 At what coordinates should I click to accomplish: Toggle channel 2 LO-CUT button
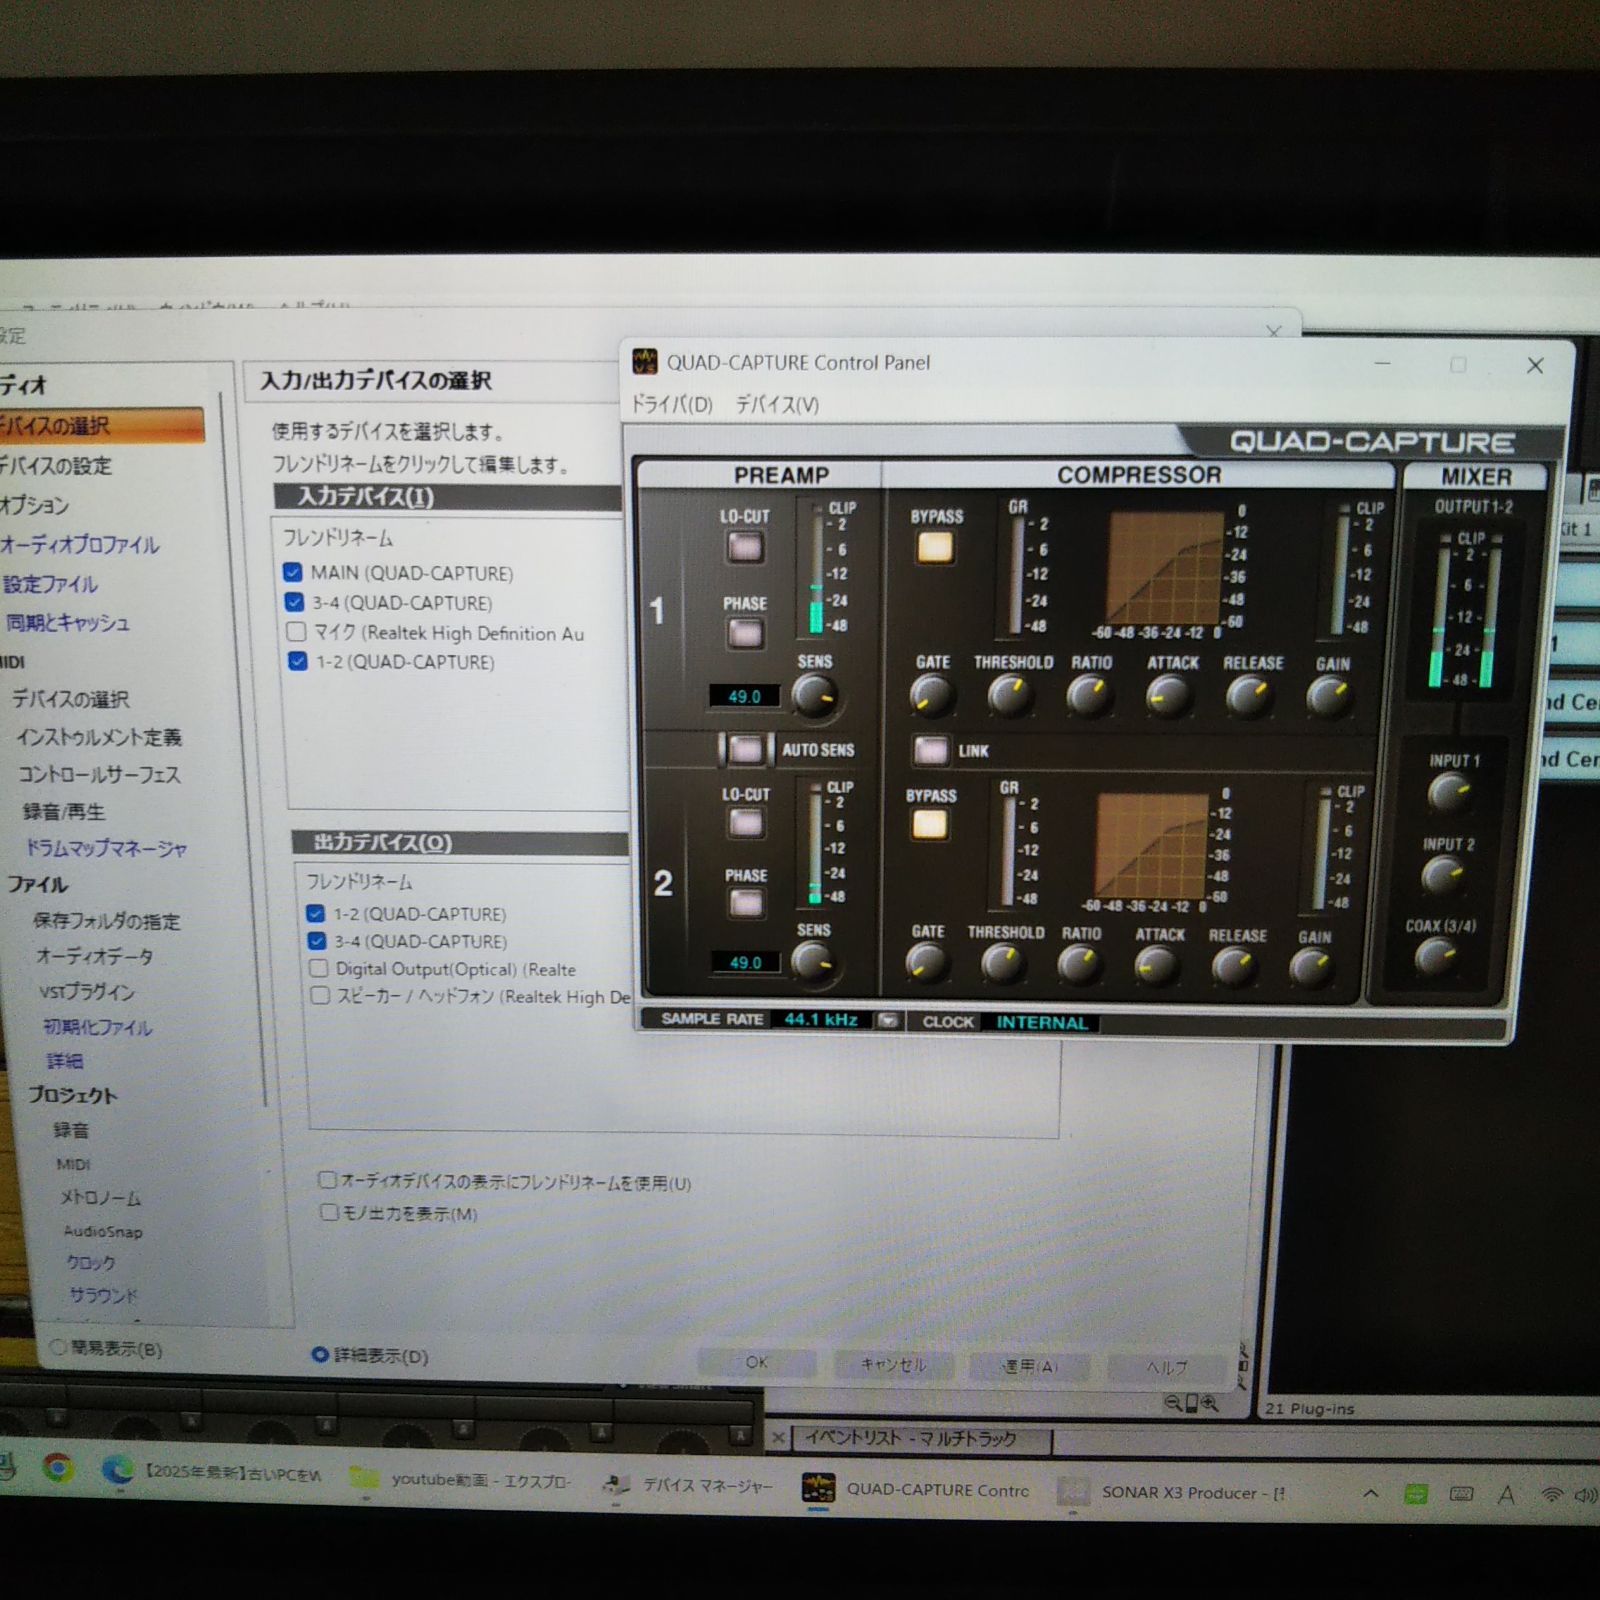pyautogui.click(x=746, y=823)
